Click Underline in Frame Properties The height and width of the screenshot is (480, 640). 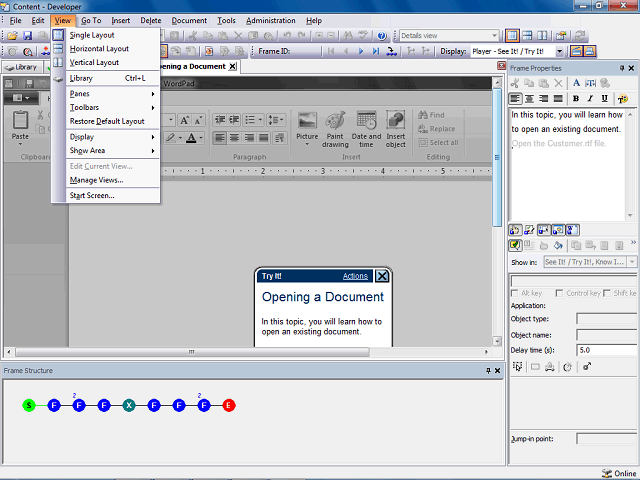(604, 98)
